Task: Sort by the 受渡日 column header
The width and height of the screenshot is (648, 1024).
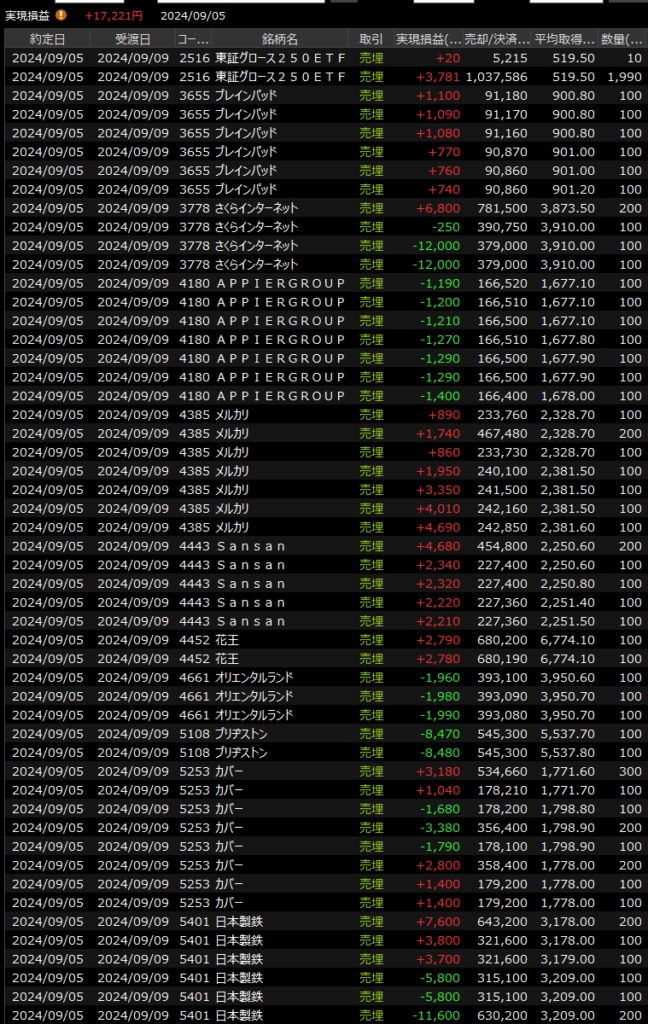Action: tap(132, 39)
